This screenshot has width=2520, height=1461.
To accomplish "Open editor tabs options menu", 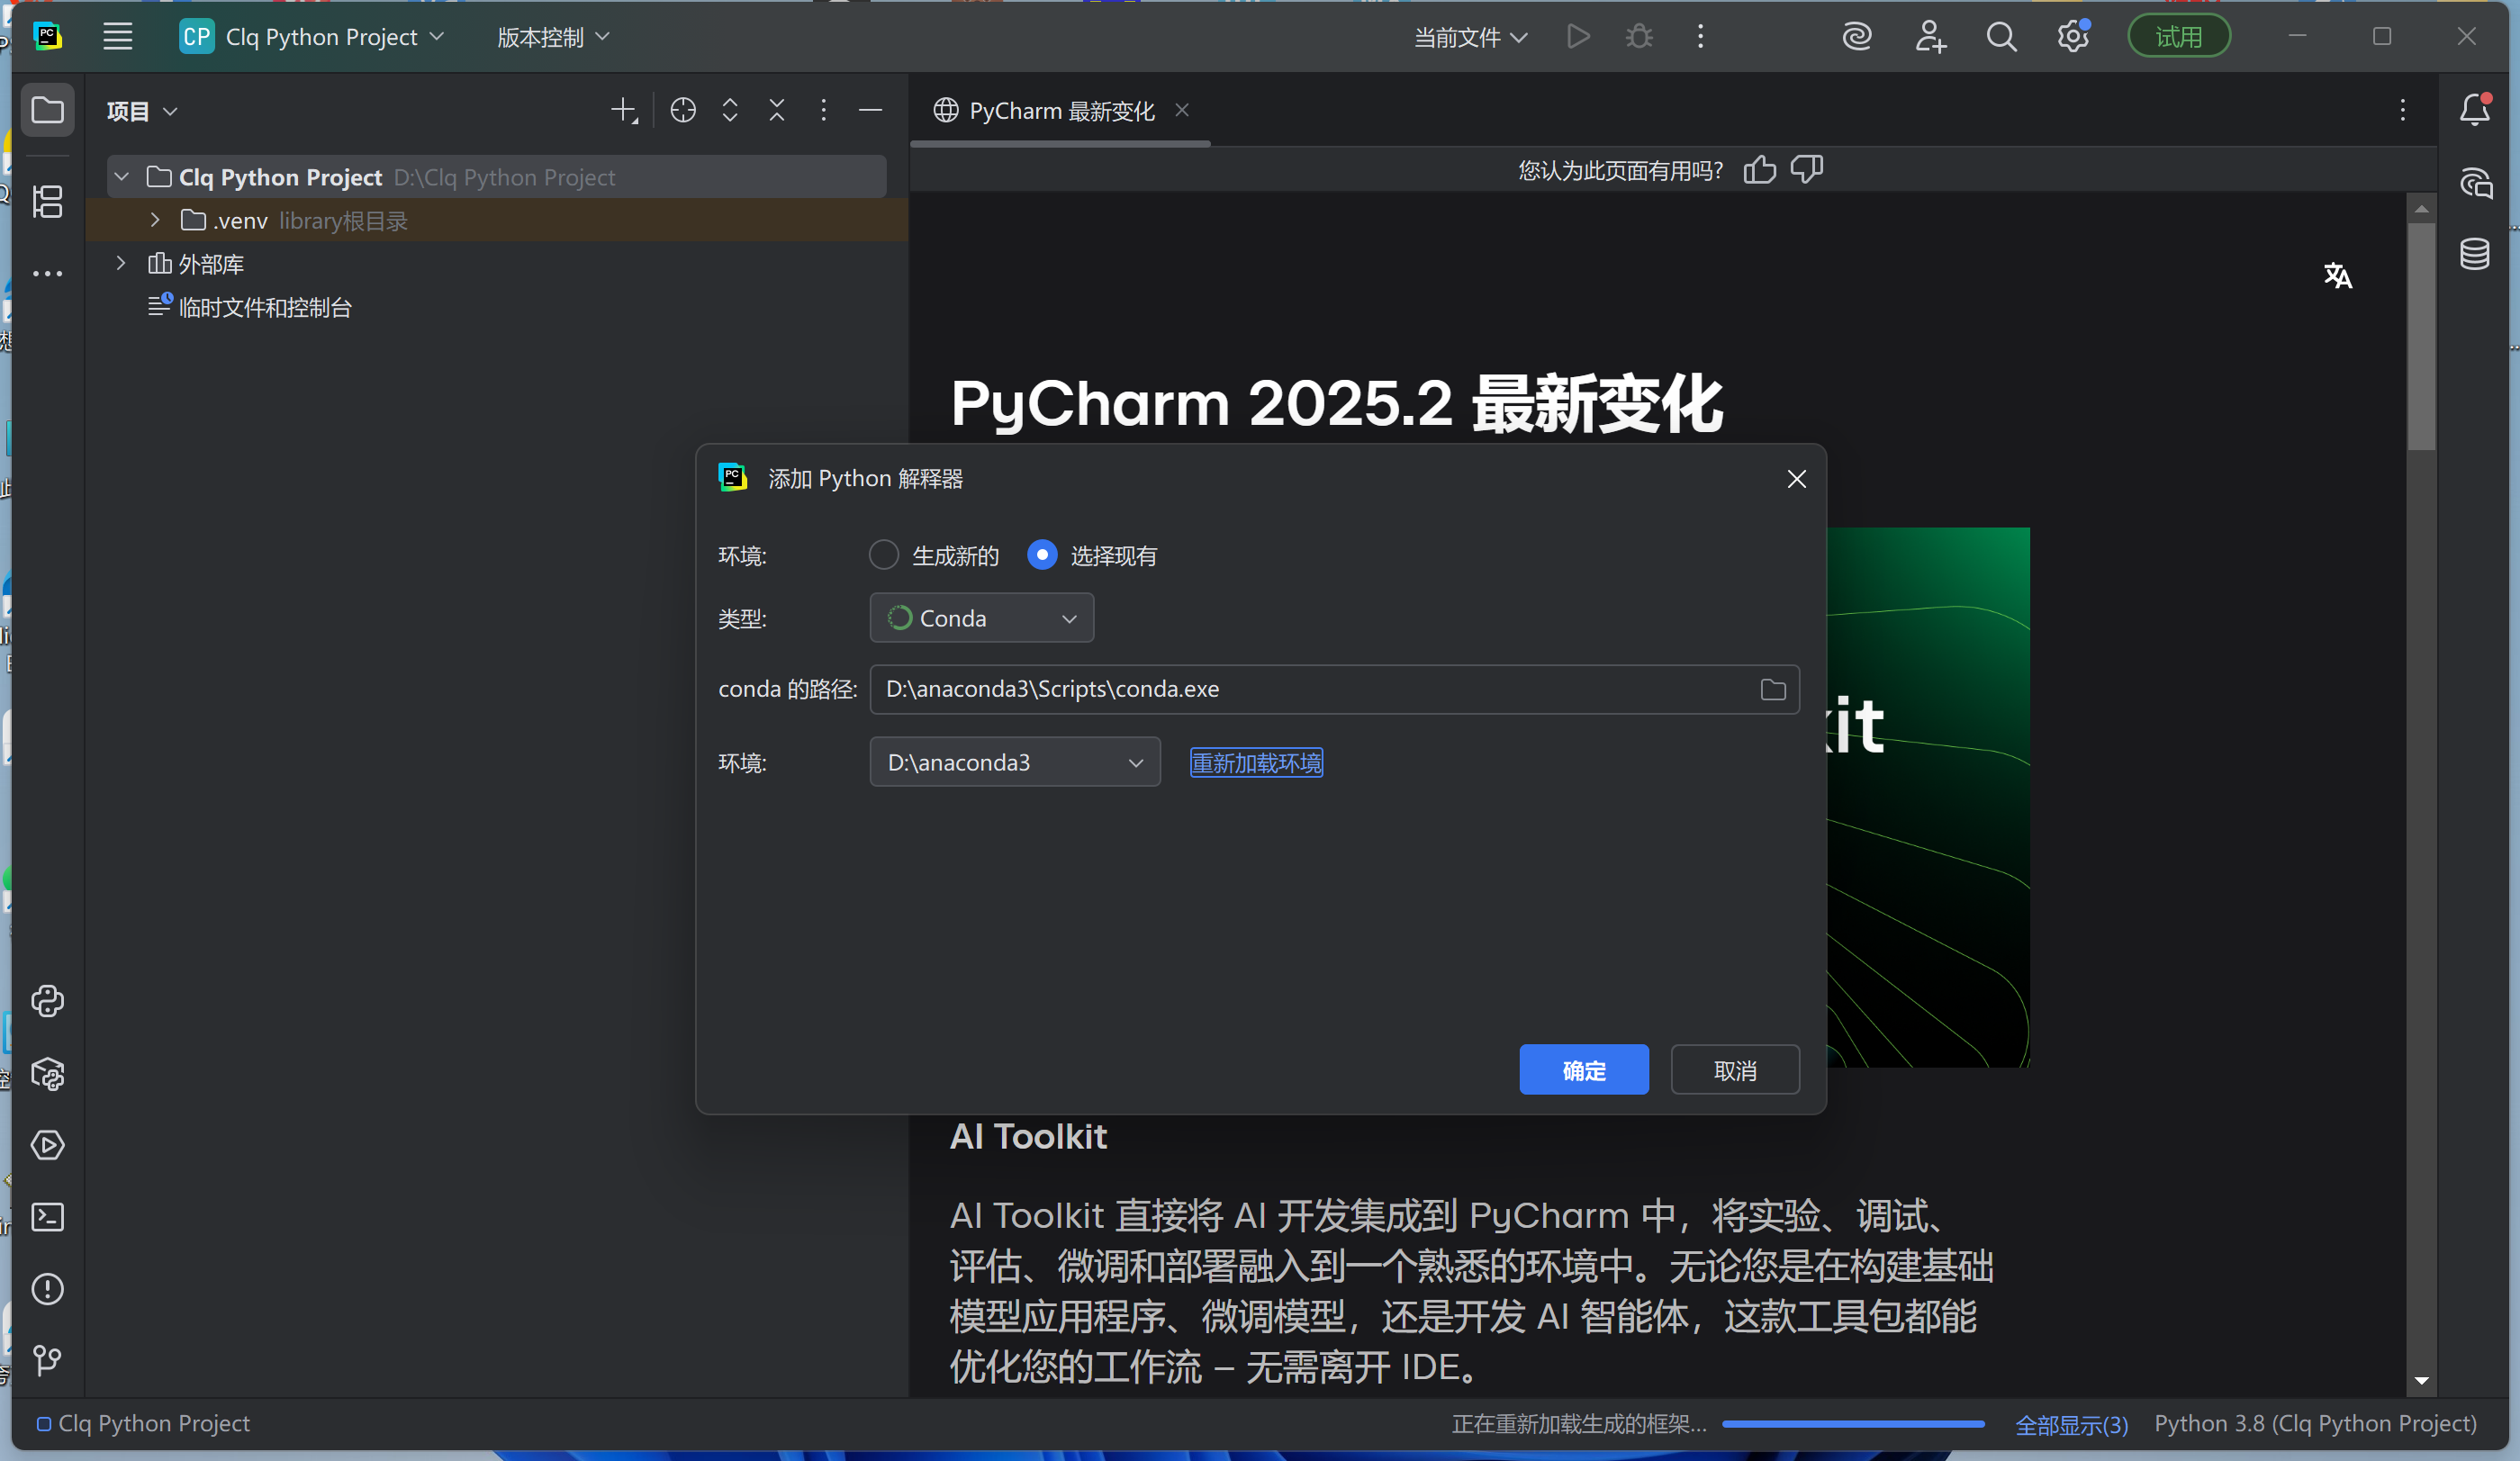I will point(2403,110).
